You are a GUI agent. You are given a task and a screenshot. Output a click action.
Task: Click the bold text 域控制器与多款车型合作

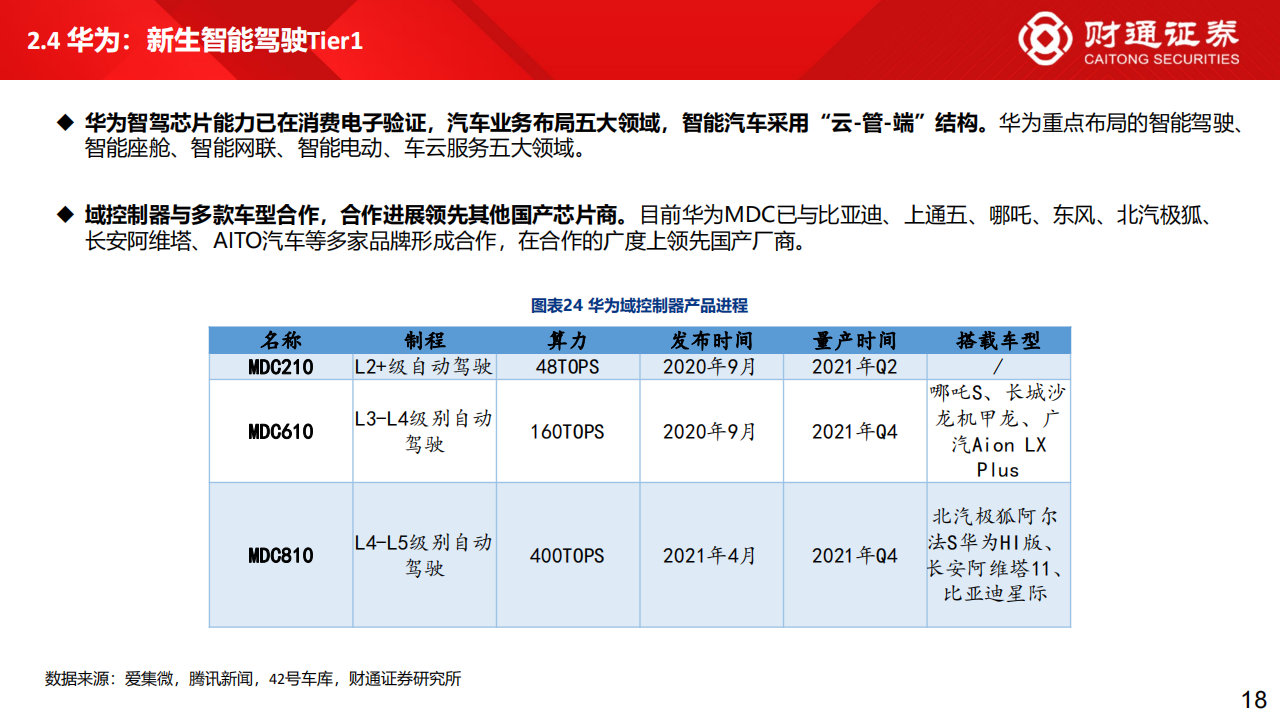[x=201, y=215]
